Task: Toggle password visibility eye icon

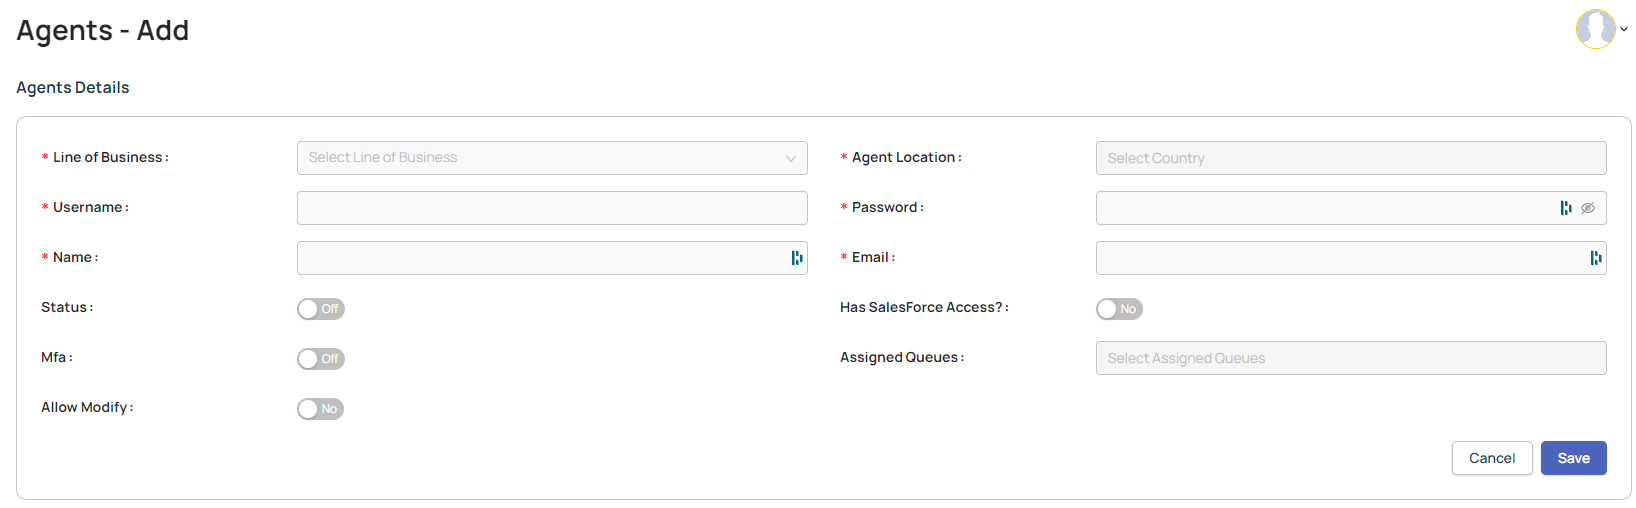Action: tap(1588, 208)
